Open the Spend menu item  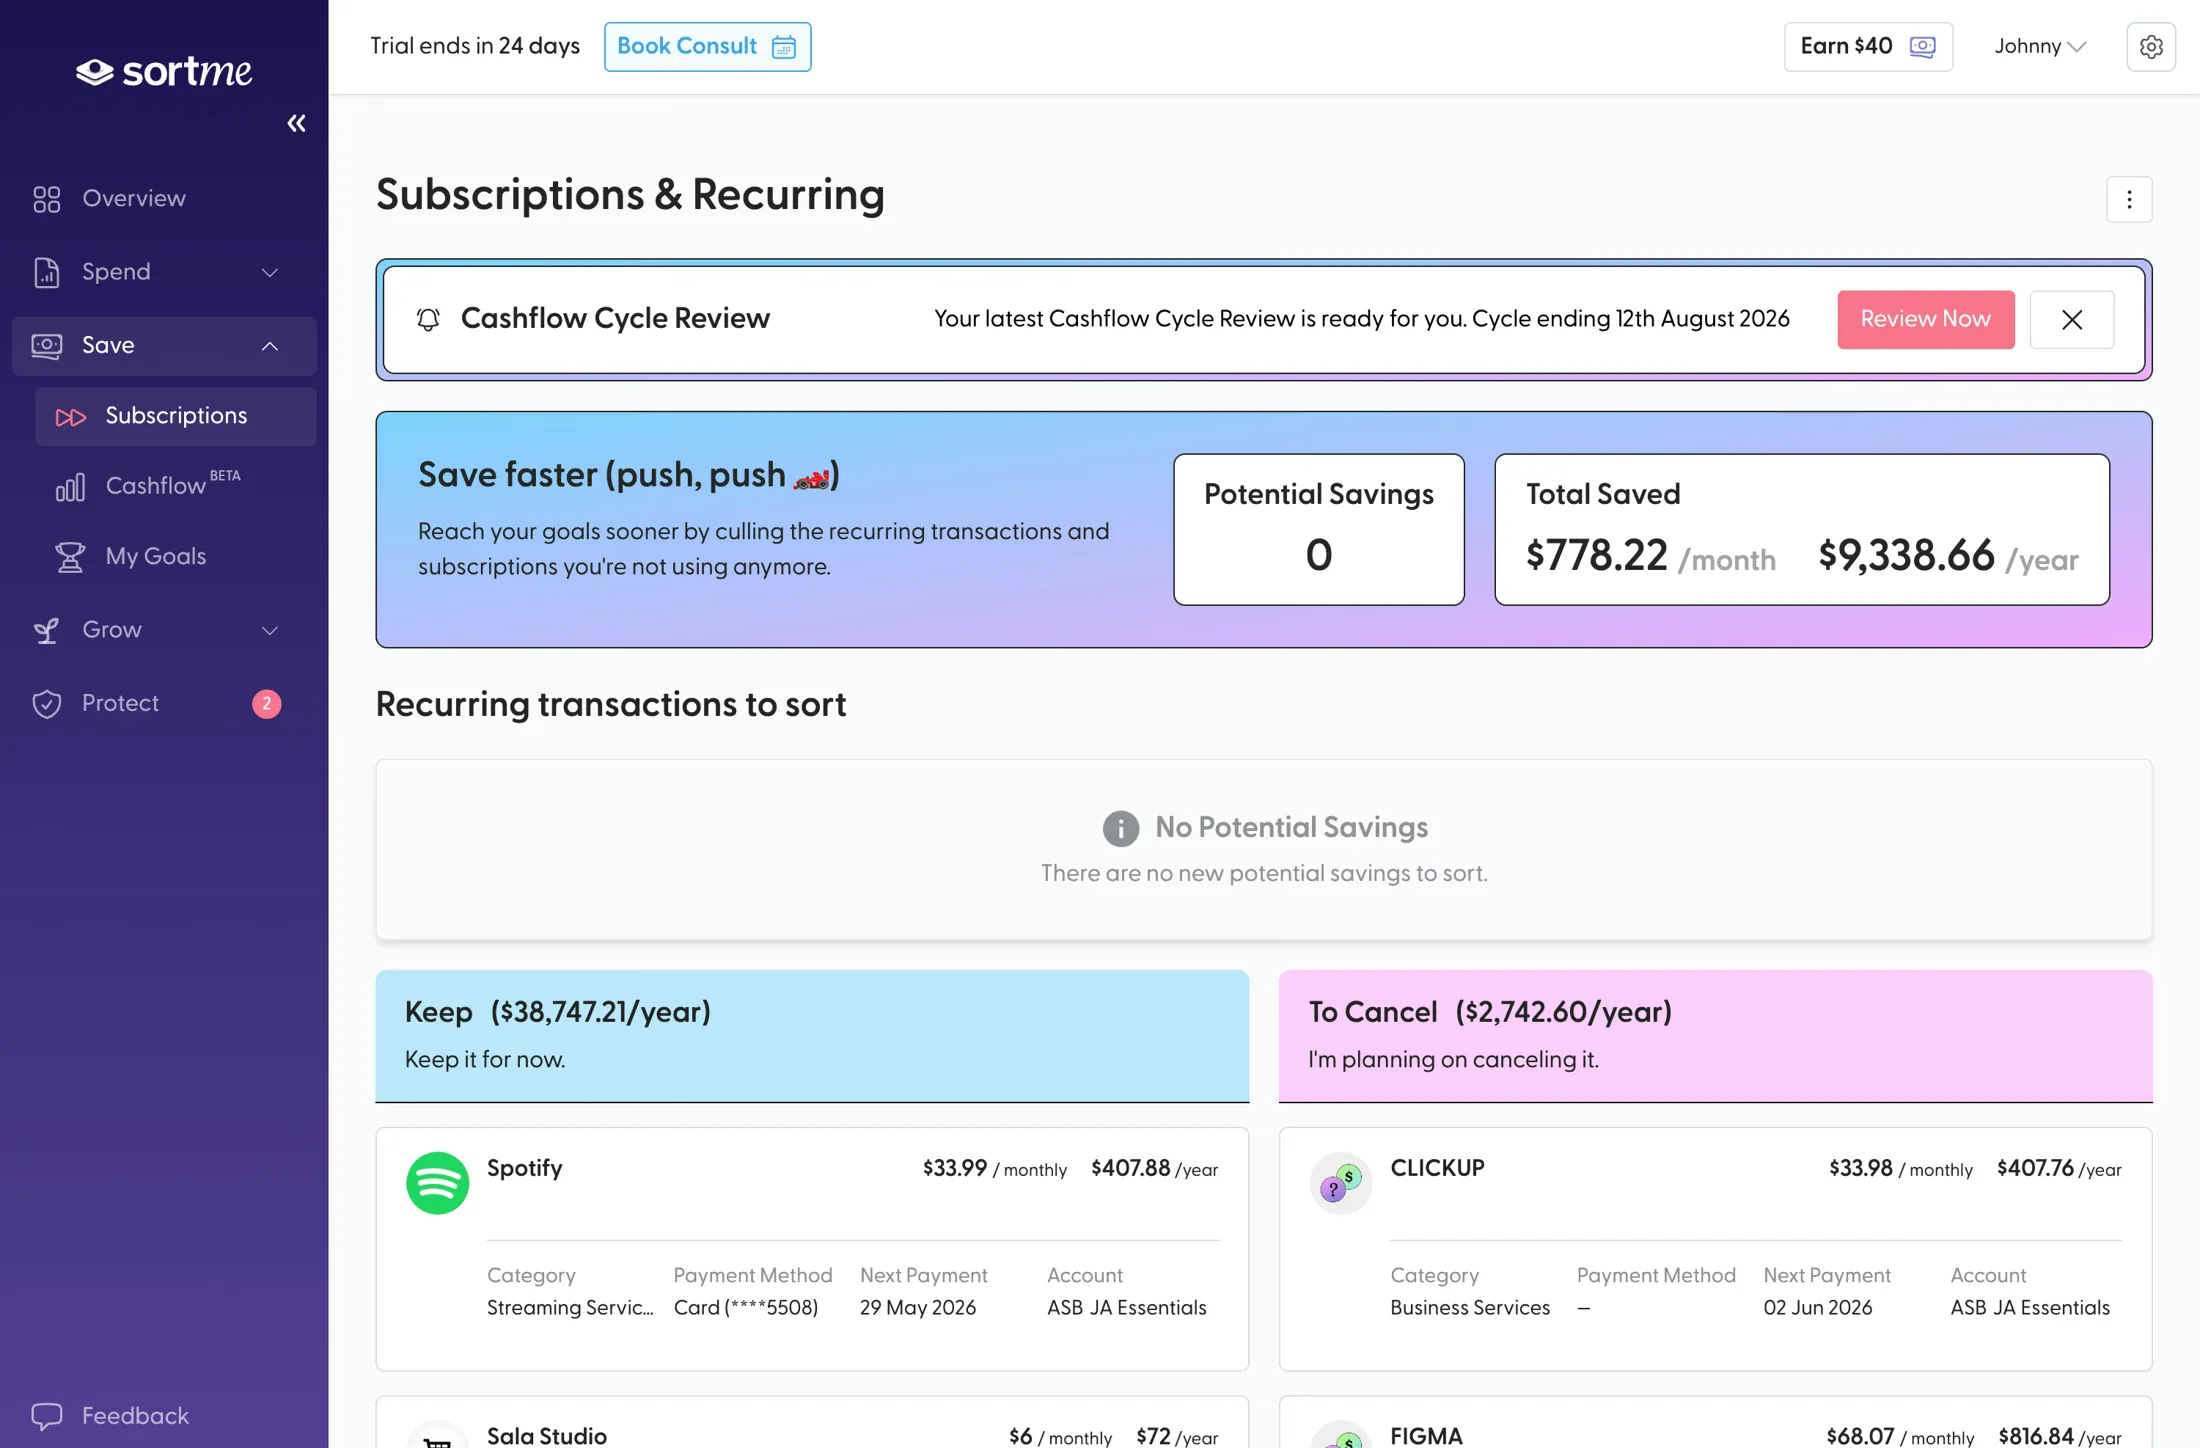pos(164,272)
